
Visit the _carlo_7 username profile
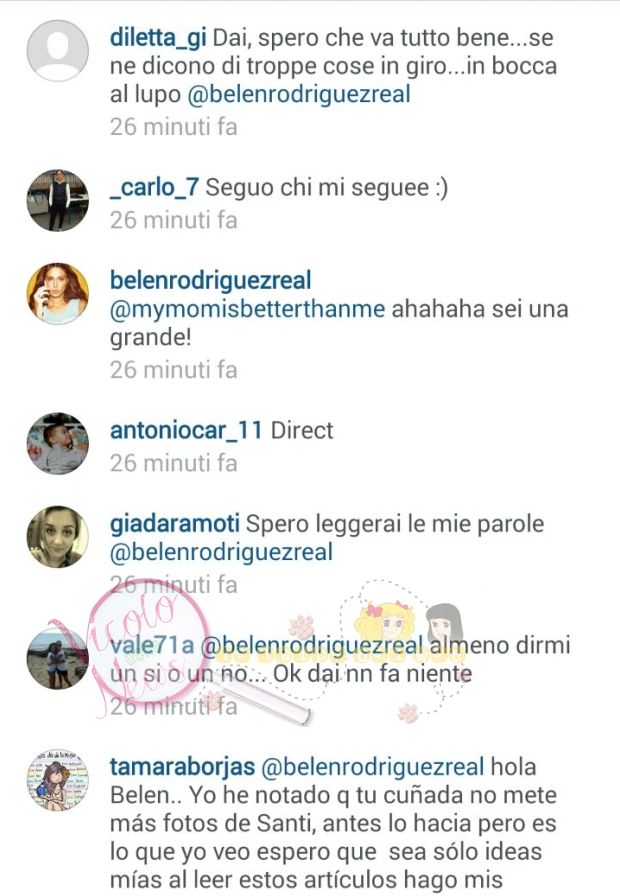pos(154,188)
